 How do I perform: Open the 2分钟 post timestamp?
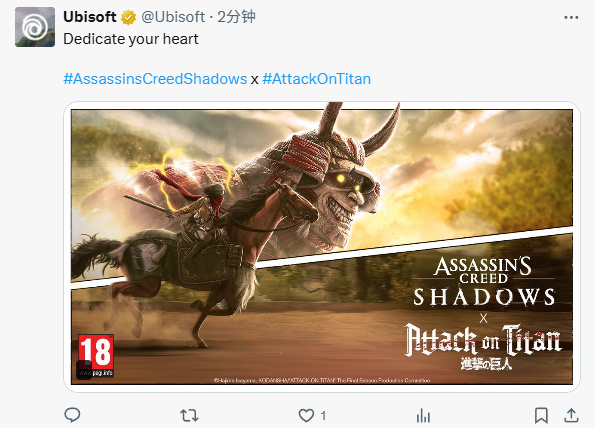click(x=236, y=17)
